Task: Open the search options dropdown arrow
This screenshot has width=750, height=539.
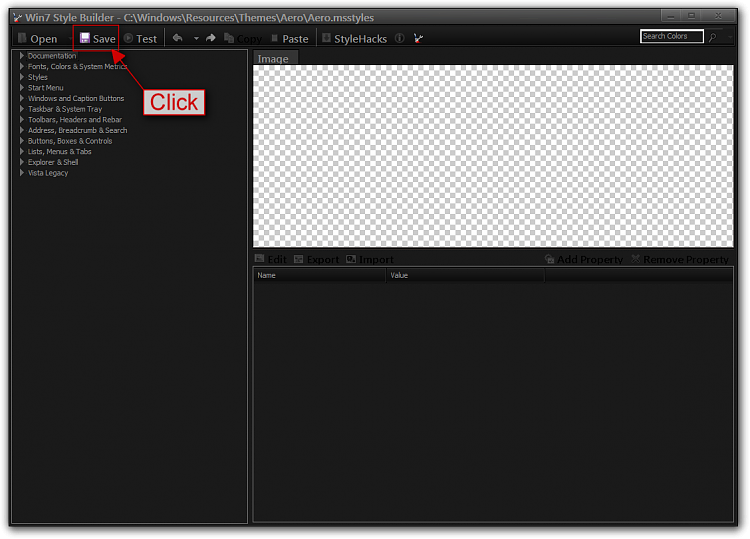Action: tap(729, 37)
